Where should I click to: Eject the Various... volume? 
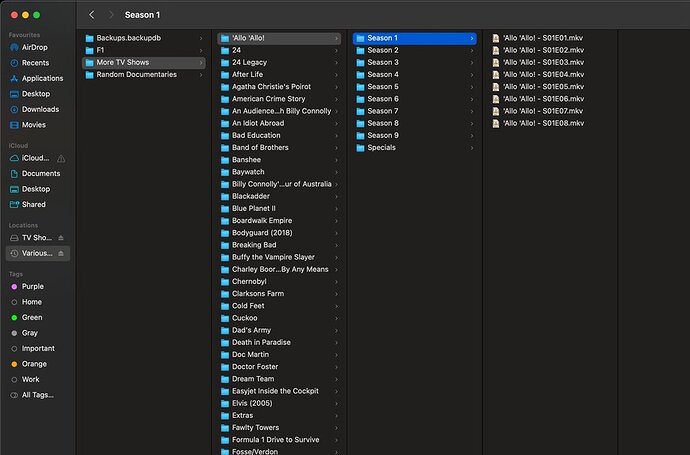coord(61,253)
